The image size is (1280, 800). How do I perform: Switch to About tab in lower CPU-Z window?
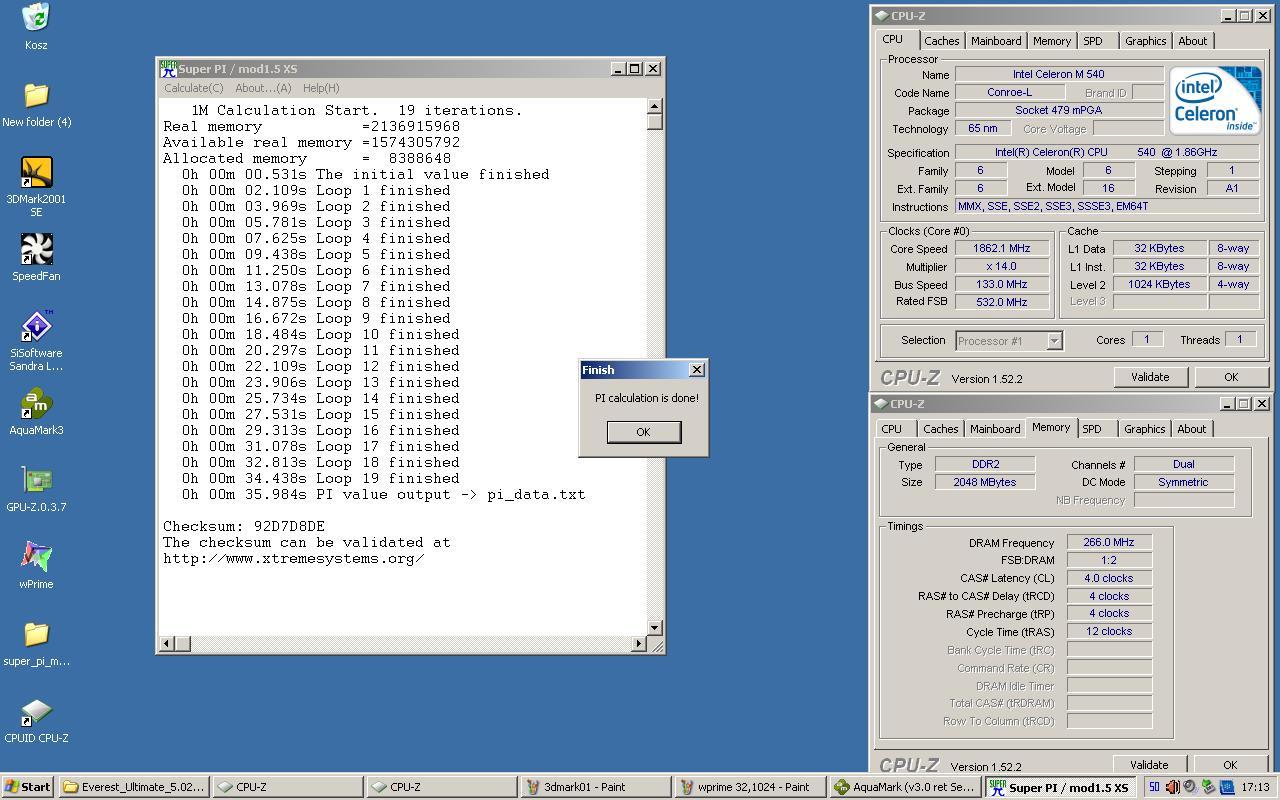pos(1191,429)
